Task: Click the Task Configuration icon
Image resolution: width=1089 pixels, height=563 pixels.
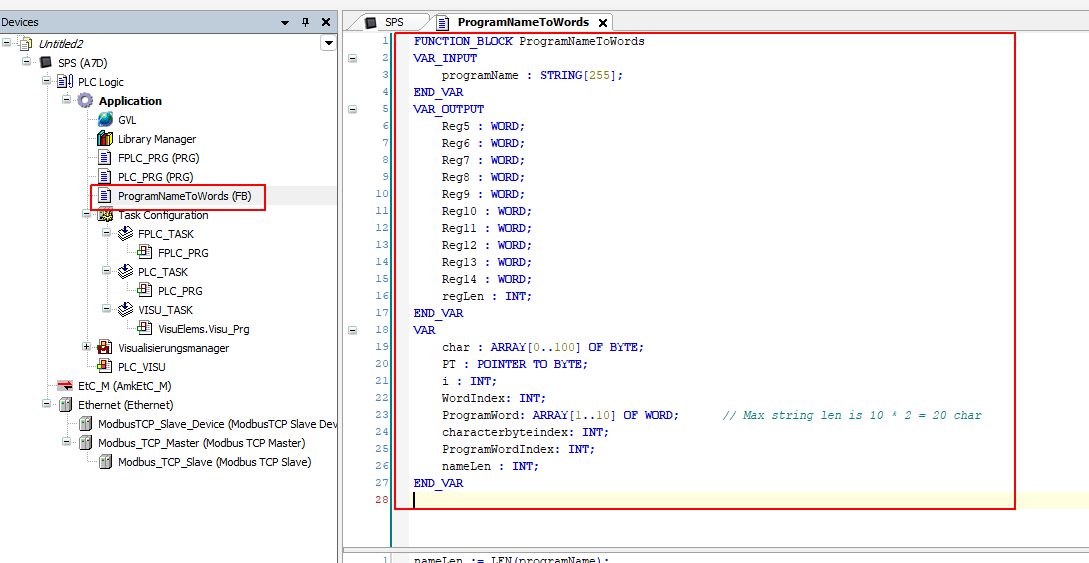Action: click(x=106, y=215)
